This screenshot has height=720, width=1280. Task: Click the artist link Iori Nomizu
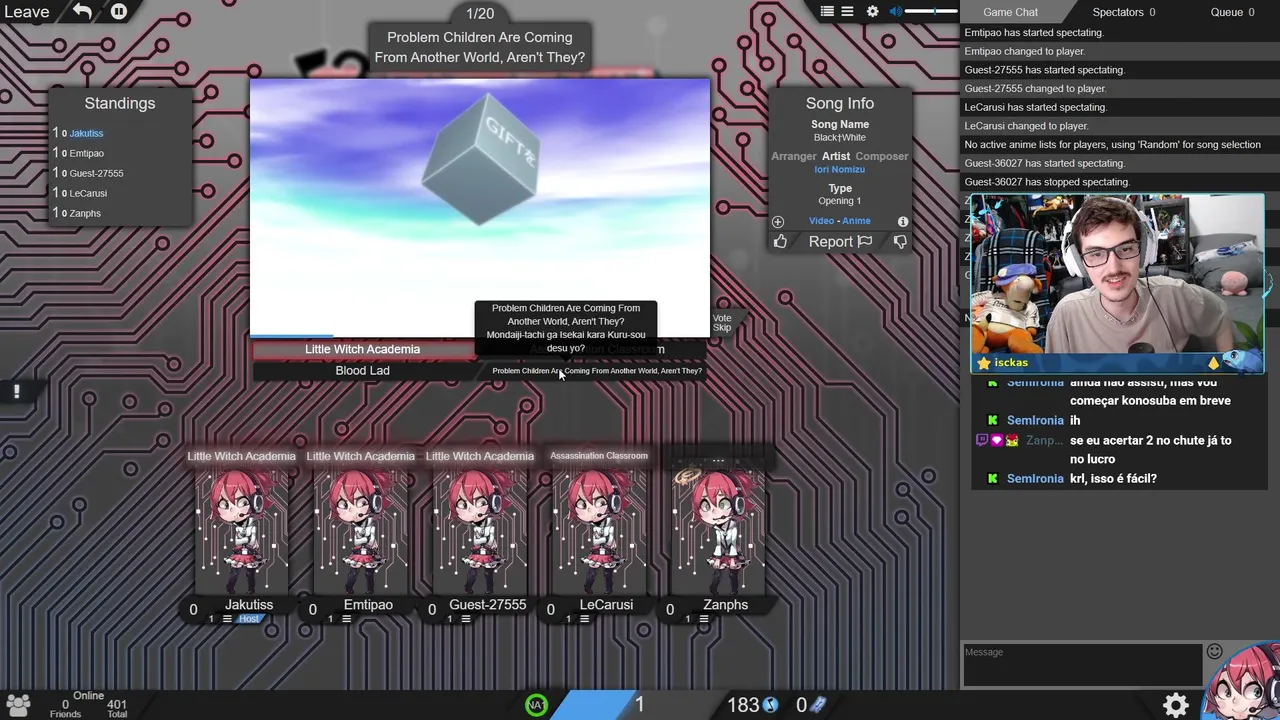839,170
